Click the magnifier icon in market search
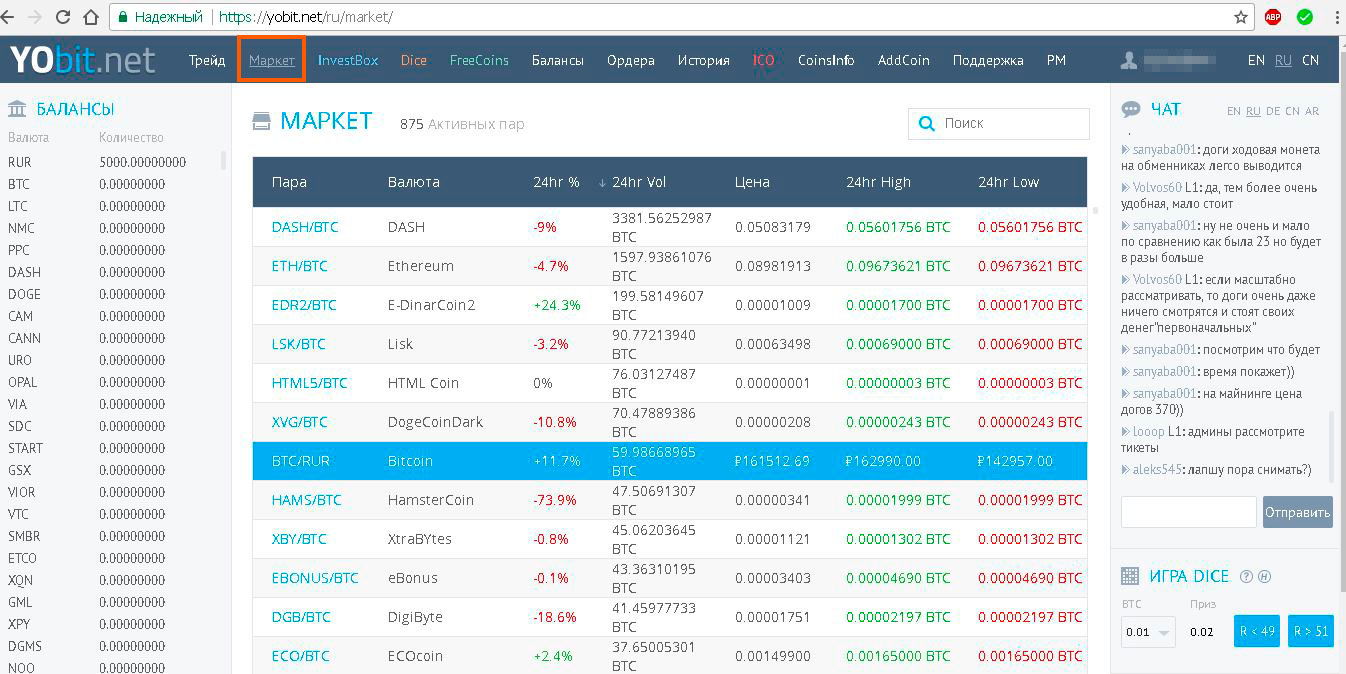 click(x=925, y=124)
